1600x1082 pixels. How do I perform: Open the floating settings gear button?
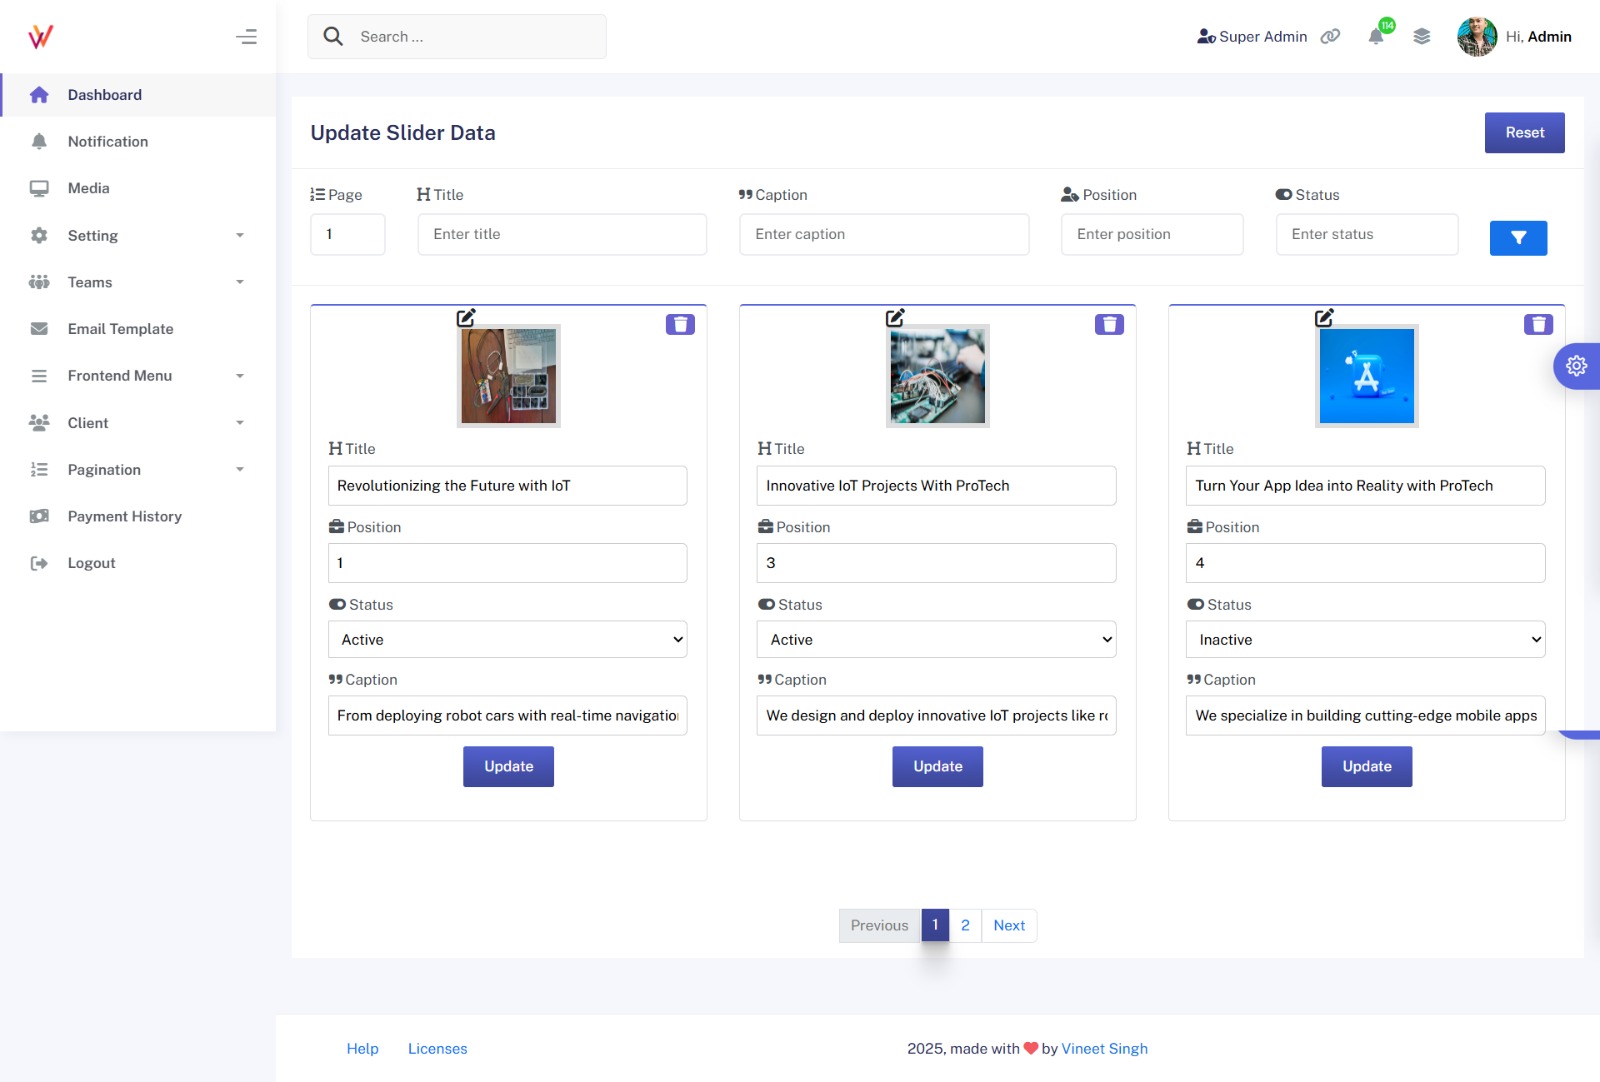point(1576,366)
